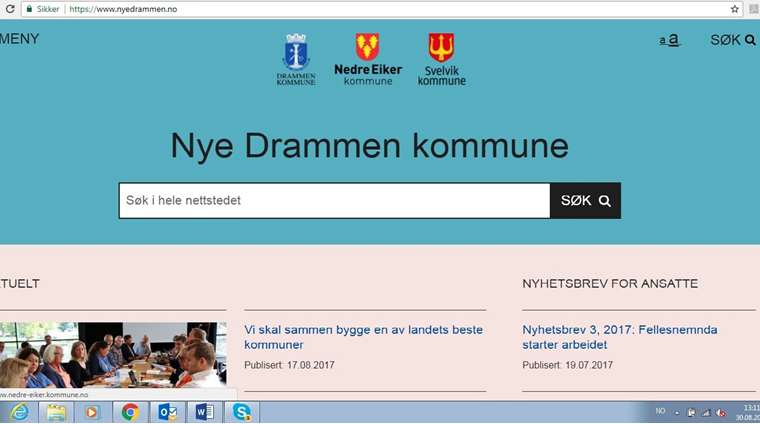Change text size with the aA control
The width and height of the screenshot is (760, 424).
[670, 40]
